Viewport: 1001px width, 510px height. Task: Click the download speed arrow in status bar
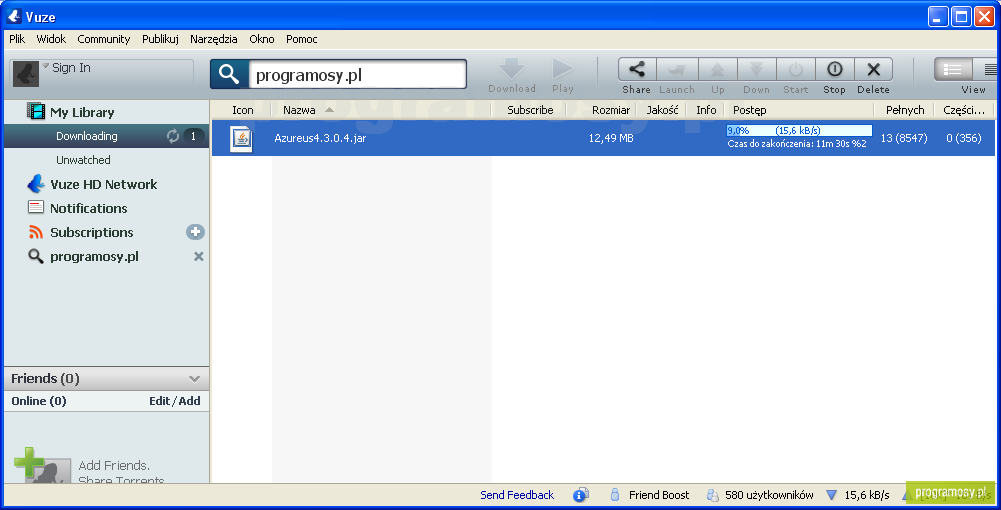tap(831, 495)
